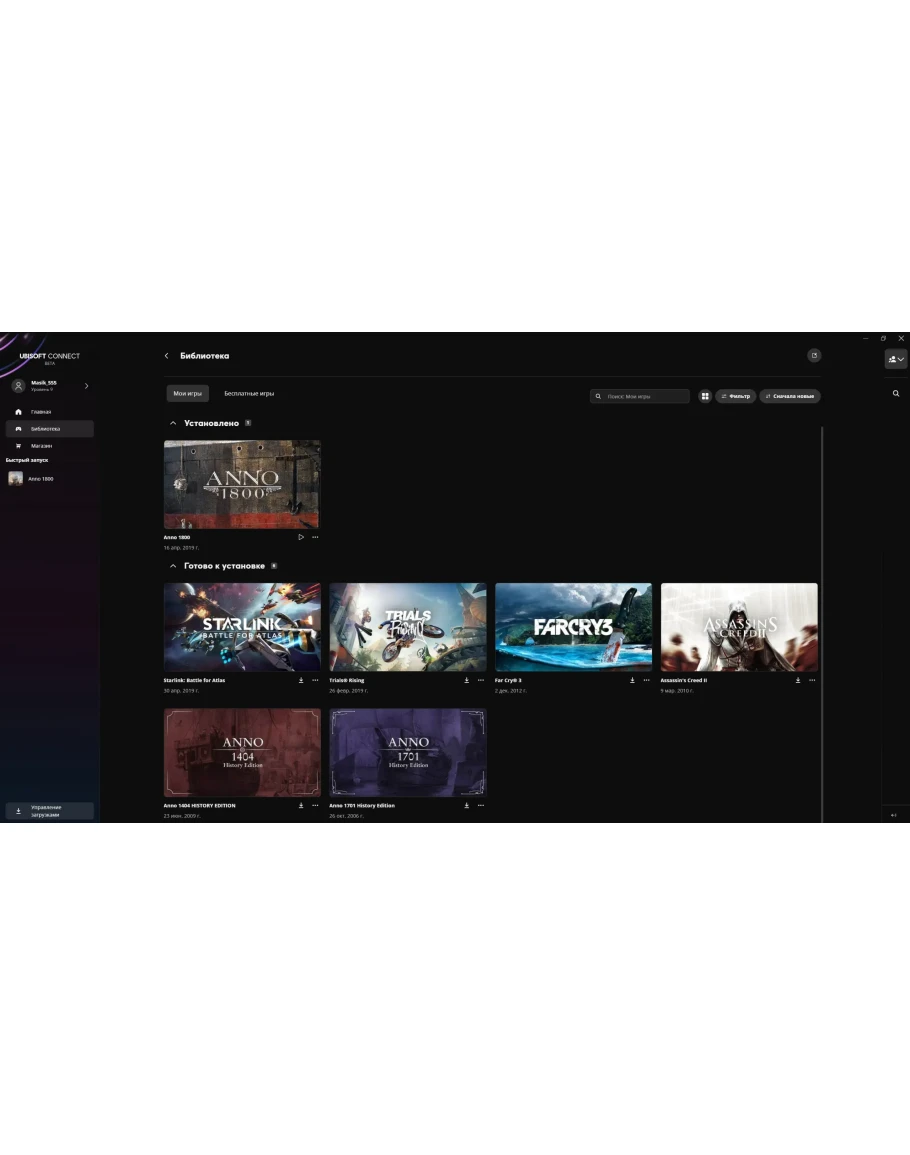910x1155 pixels.
Task: Open more options for Anno 1404 History Edition
Action: pos(315,806)
